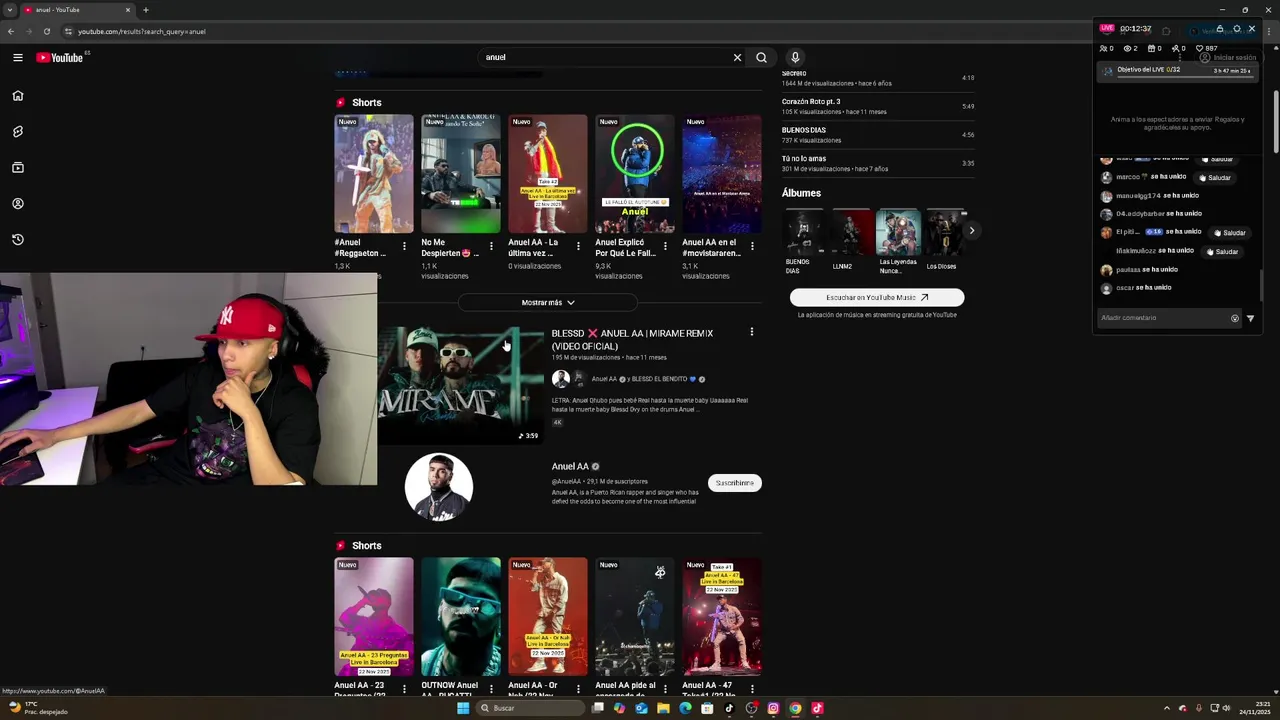The height and width of the screenshot is (720, 1280).
Task: Open the You profile sidebar icon
Action: (x=18, y=204)
